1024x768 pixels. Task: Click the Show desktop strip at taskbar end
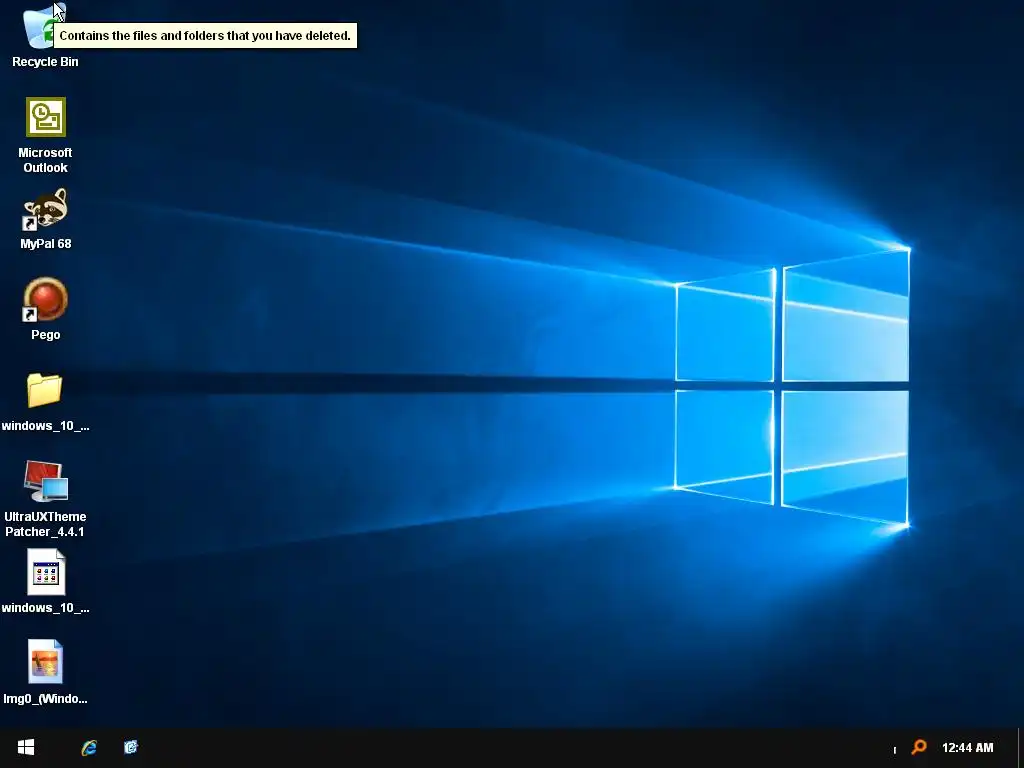click(1020, 748)
